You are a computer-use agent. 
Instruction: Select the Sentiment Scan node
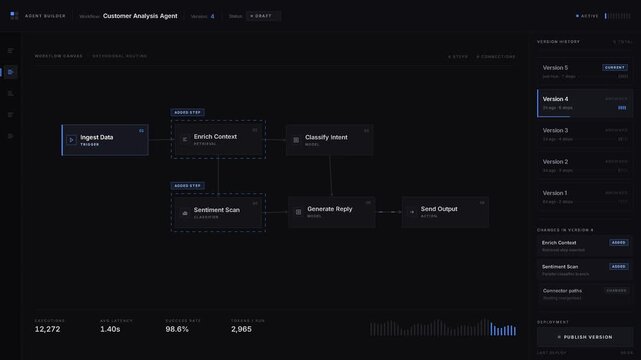(219, 212)
